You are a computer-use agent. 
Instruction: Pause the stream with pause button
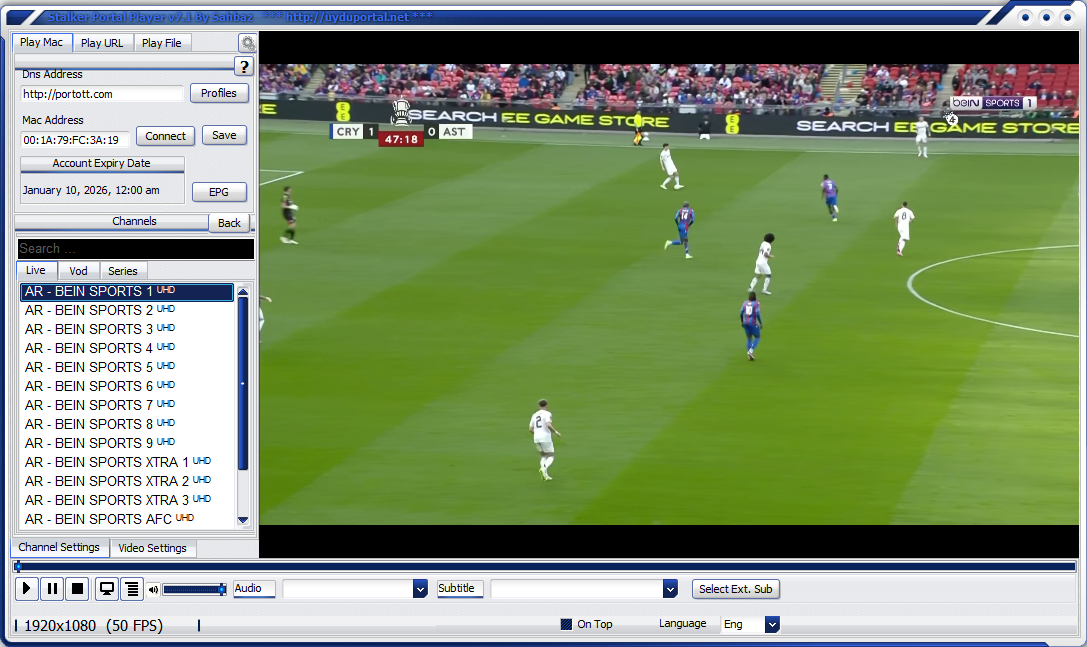pyautogui.click(x=52, y=589)
